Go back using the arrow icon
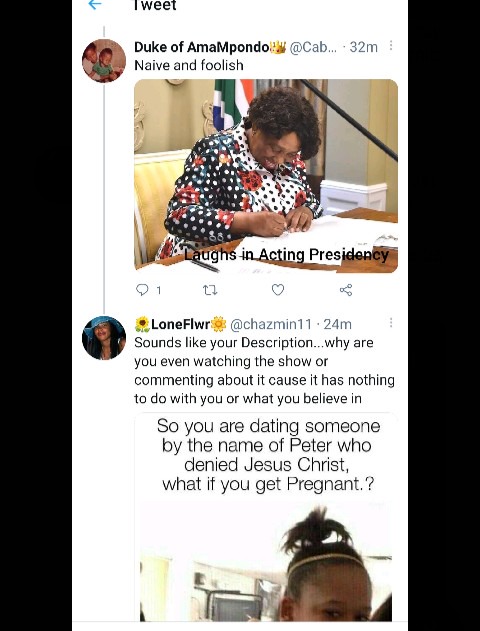480x631 pixels. [95, 4]
